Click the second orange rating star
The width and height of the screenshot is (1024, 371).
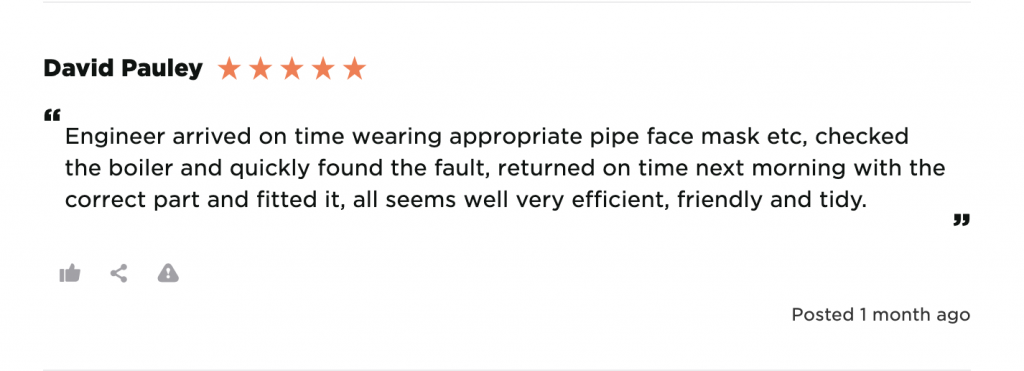[261, 68]
